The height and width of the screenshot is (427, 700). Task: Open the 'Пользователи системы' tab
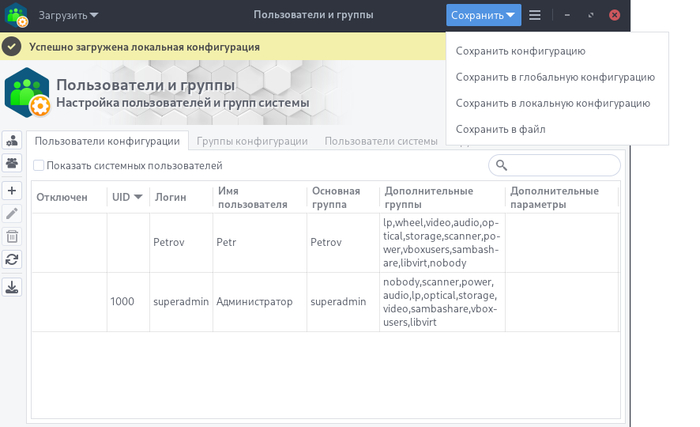(x=380, y=142)
